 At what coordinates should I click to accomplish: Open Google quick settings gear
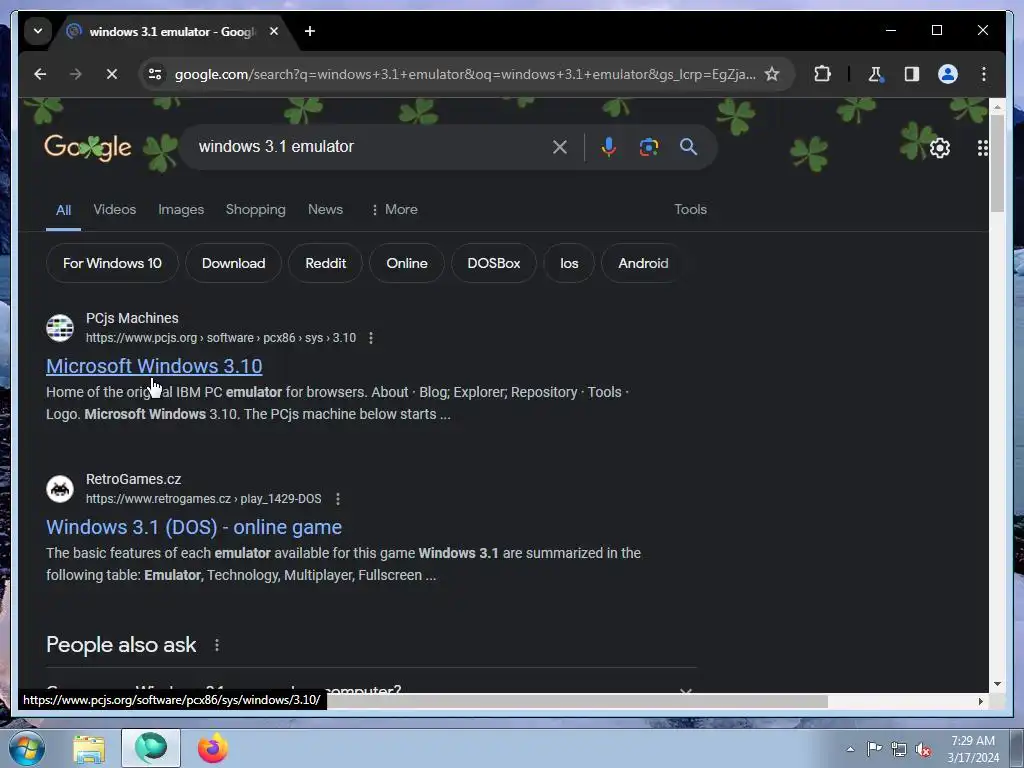tap(940, 148)
